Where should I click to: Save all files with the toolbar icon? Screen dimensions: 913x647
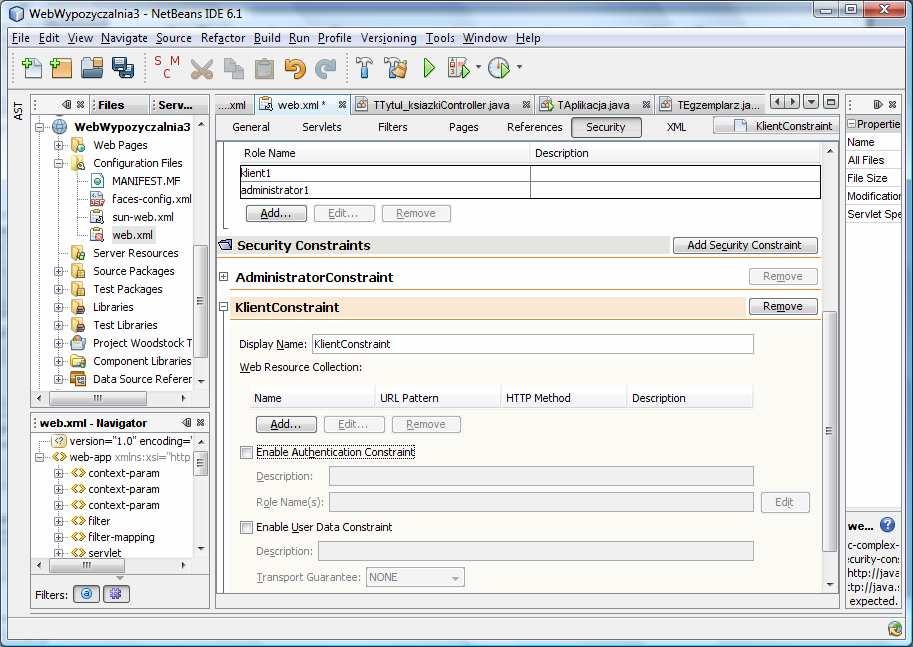click(x=123, y=68)
